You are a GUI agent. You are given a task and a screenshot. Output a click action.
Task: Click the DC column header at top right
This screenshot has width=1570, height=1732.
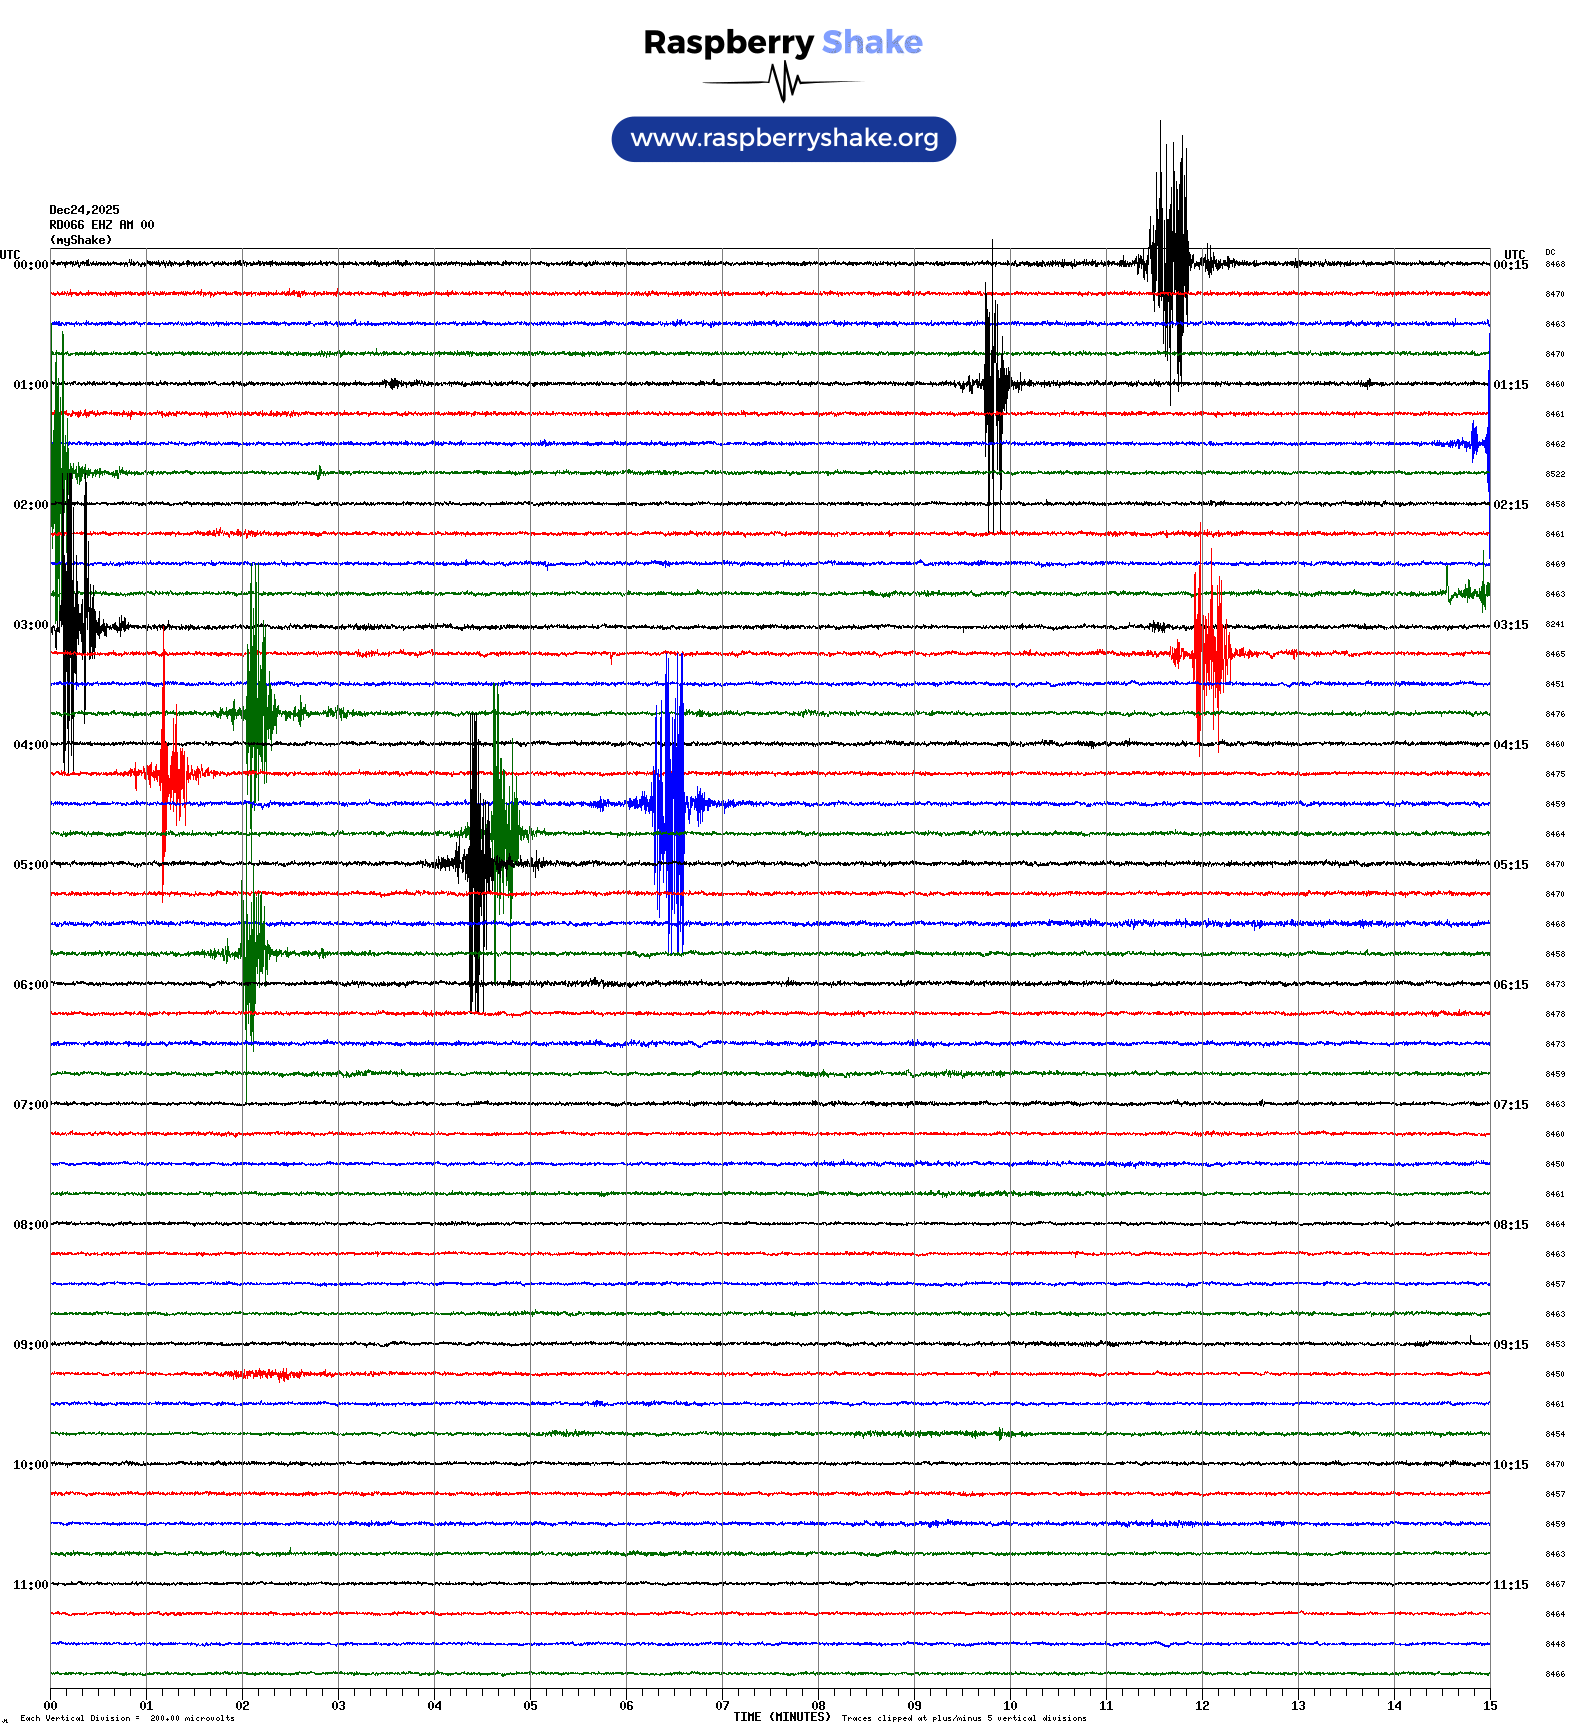1550,253
